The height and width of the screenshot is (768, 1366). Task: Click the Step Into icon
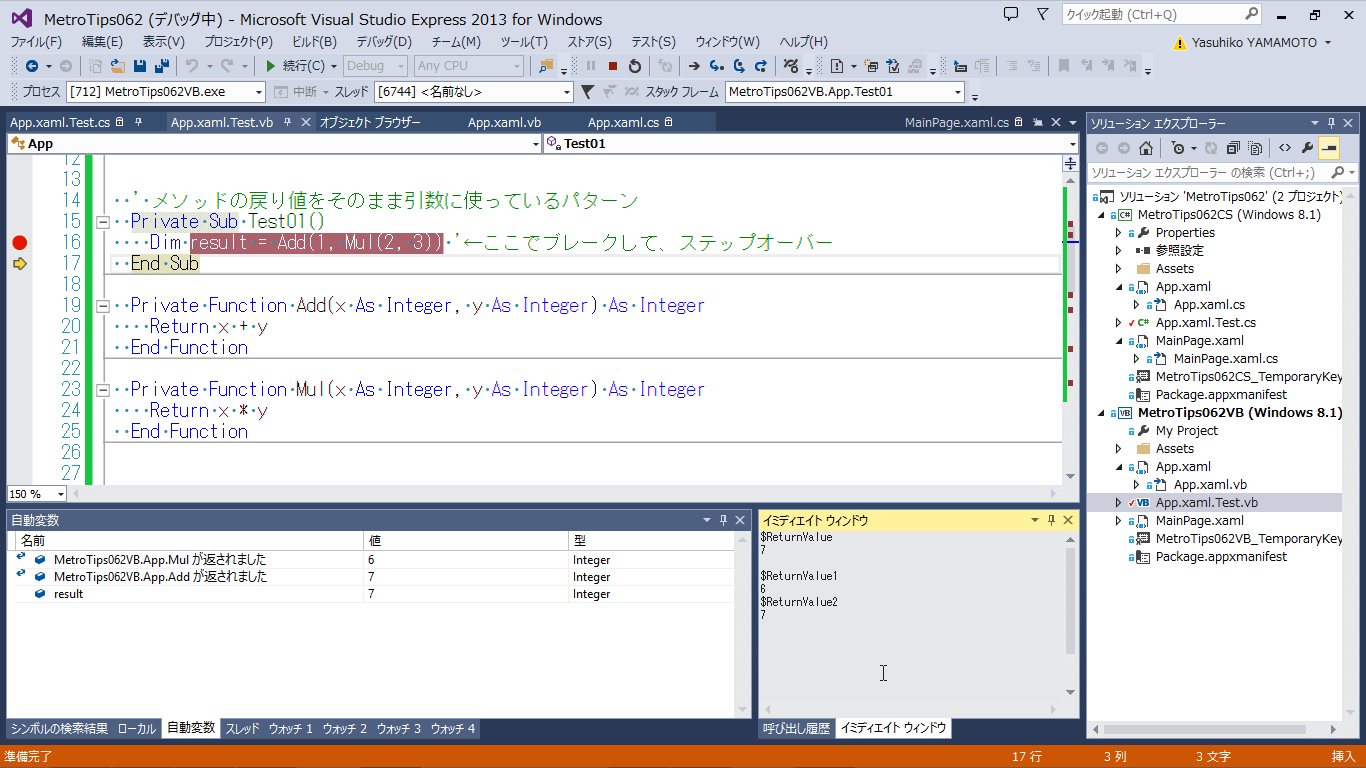point(716,66)
